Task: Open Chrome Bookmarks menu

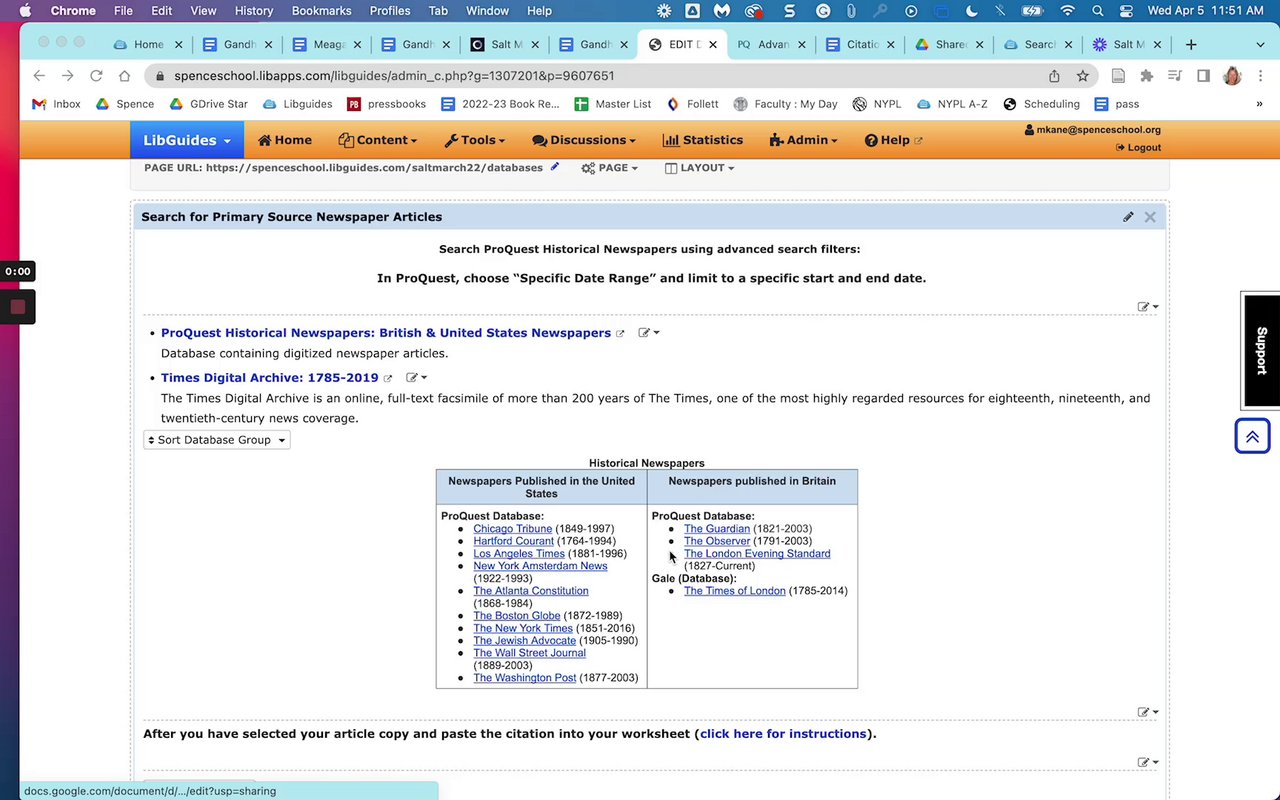Action: [321, 11]
